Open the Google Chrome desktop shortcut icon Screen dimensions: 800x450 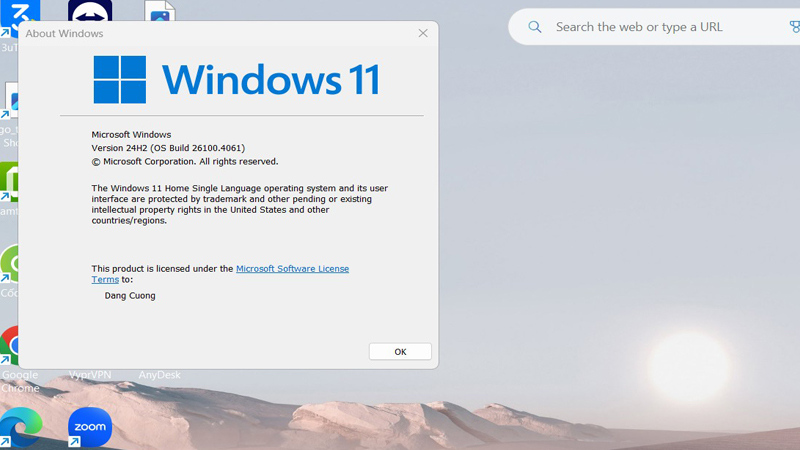tap(9, 345)
